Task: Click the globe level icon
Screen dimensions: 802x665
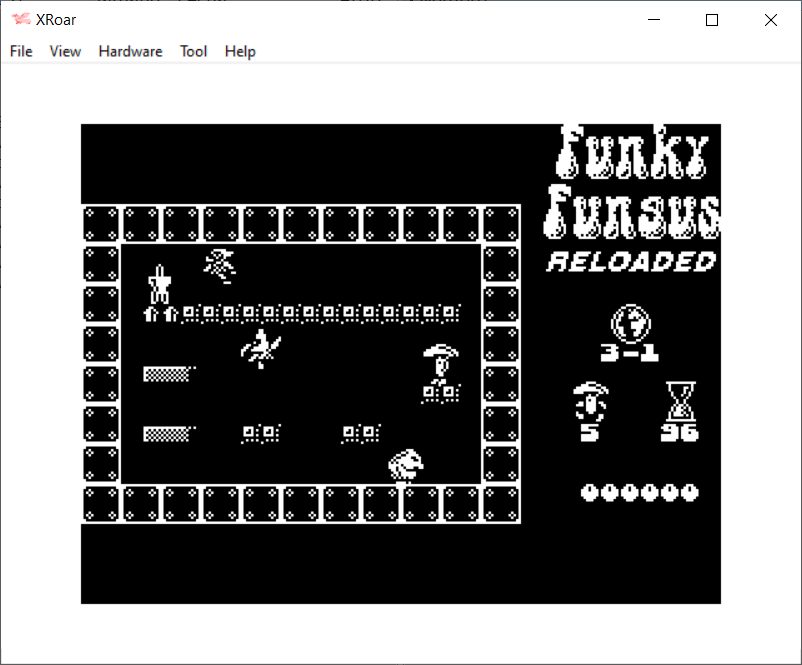Action: point(630,323)
